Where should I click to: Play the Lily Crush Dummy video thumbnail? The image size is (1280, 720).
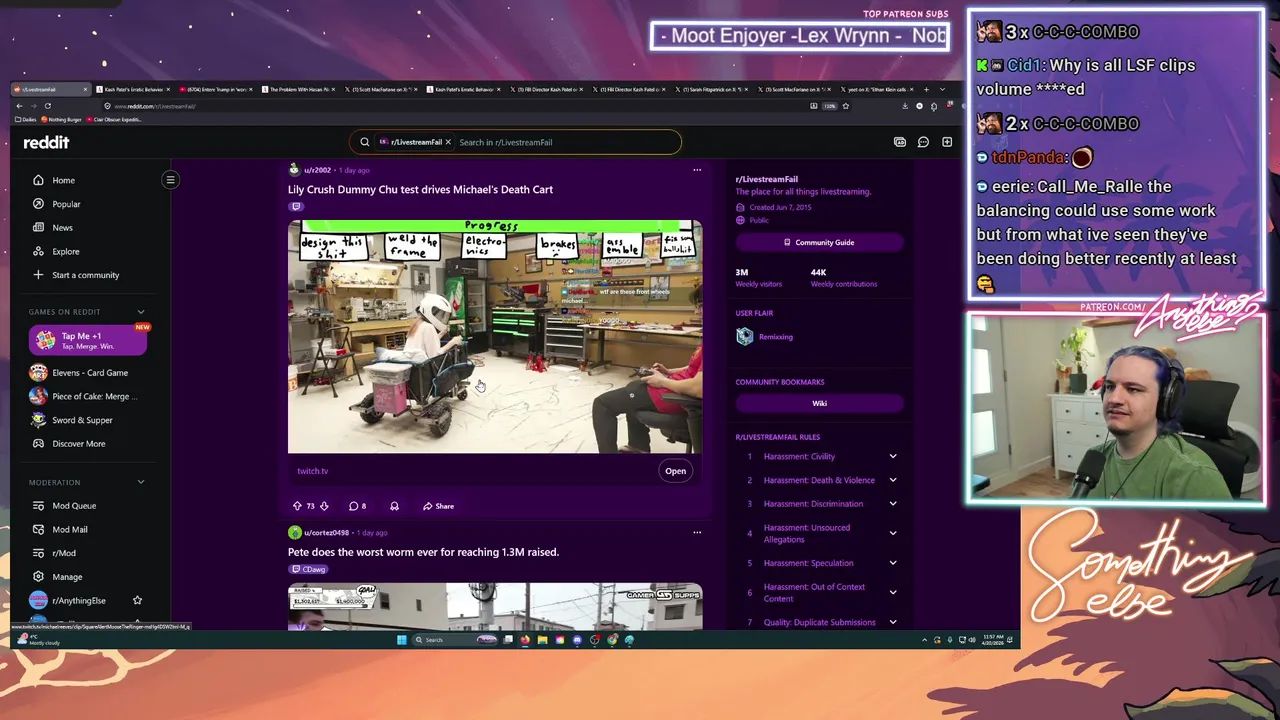[x=495, y=336]
